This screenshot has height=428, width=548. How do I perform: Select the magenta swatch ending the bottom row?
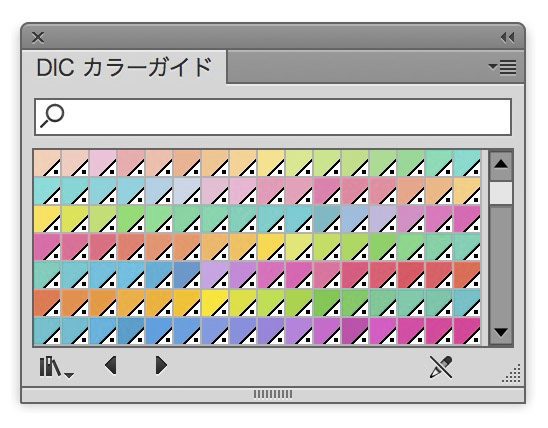tap(467, 331)
